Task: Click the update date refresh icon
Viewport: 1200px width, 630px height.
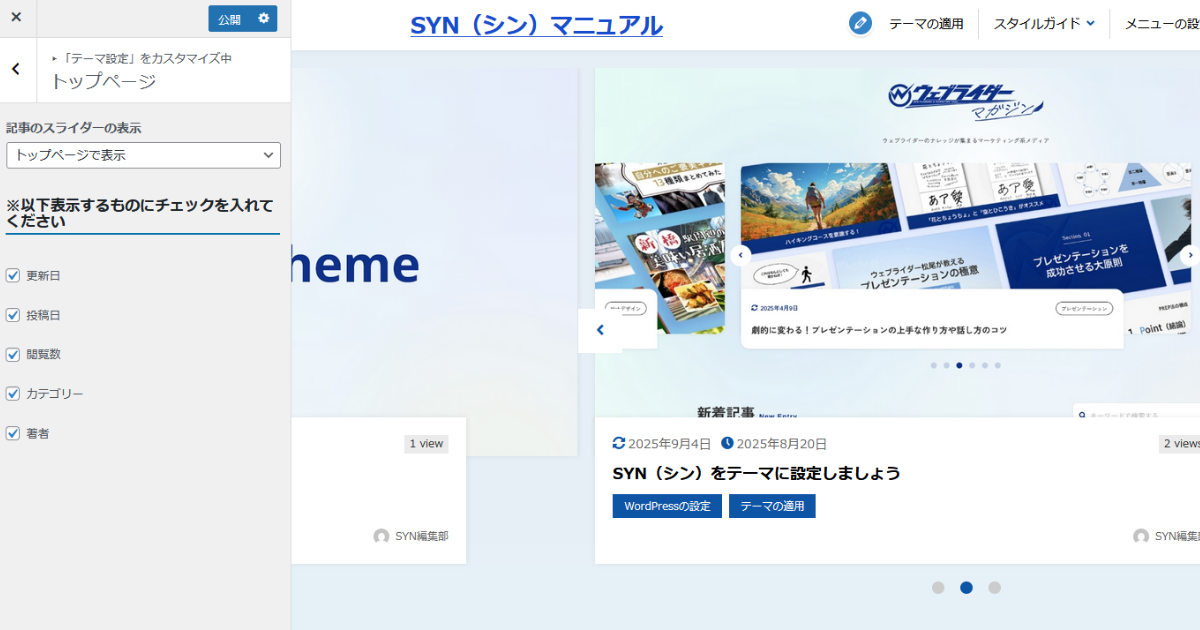Action: (x=619, y=443)
